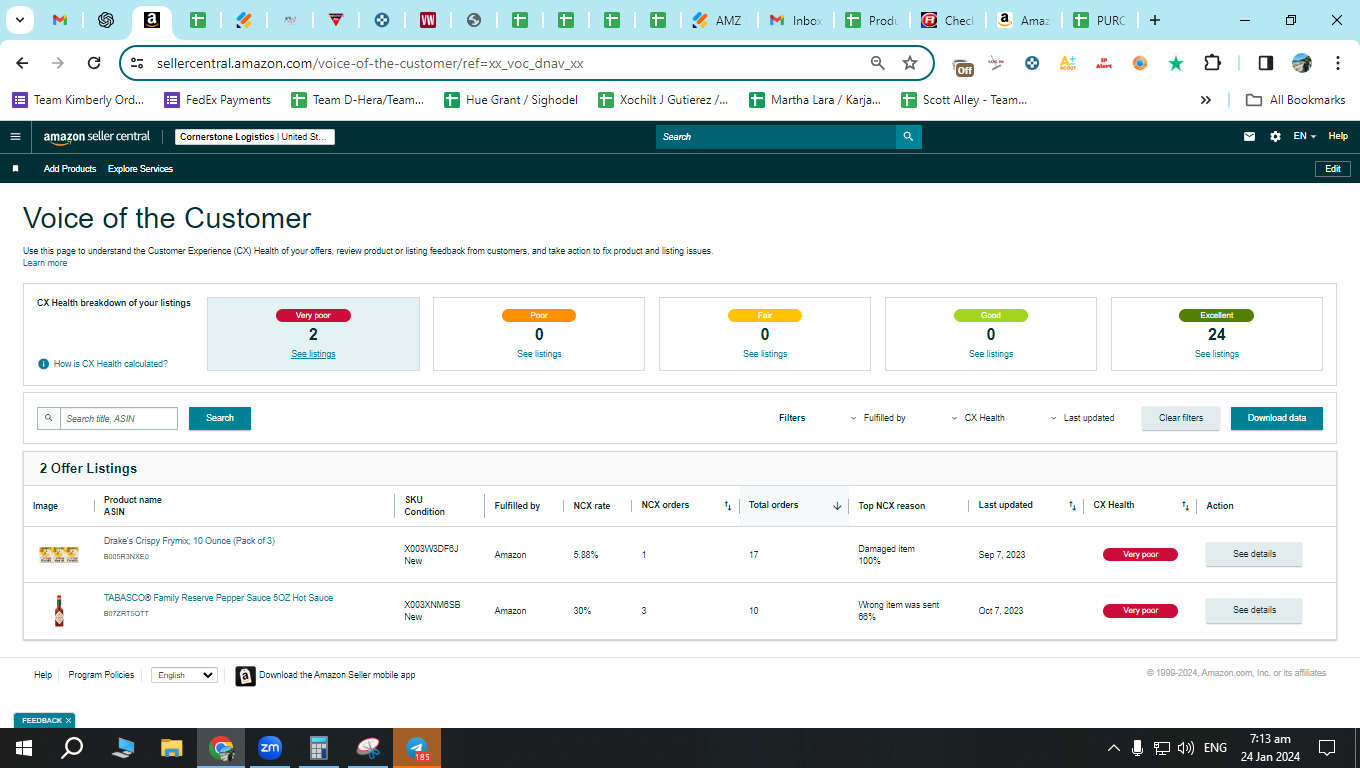Click the teal Search button
This screenshot has height=768, width=1360.
220,418
